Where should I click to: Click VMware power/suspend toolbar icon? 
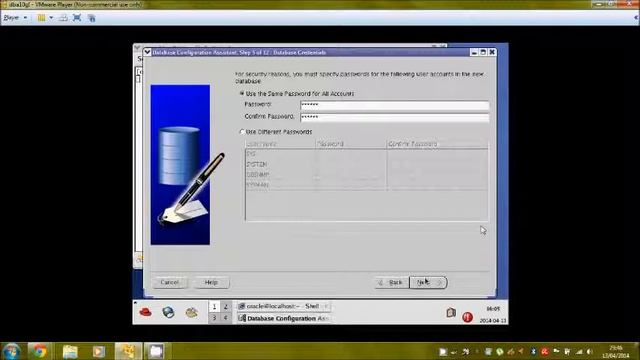coord(41,18)
